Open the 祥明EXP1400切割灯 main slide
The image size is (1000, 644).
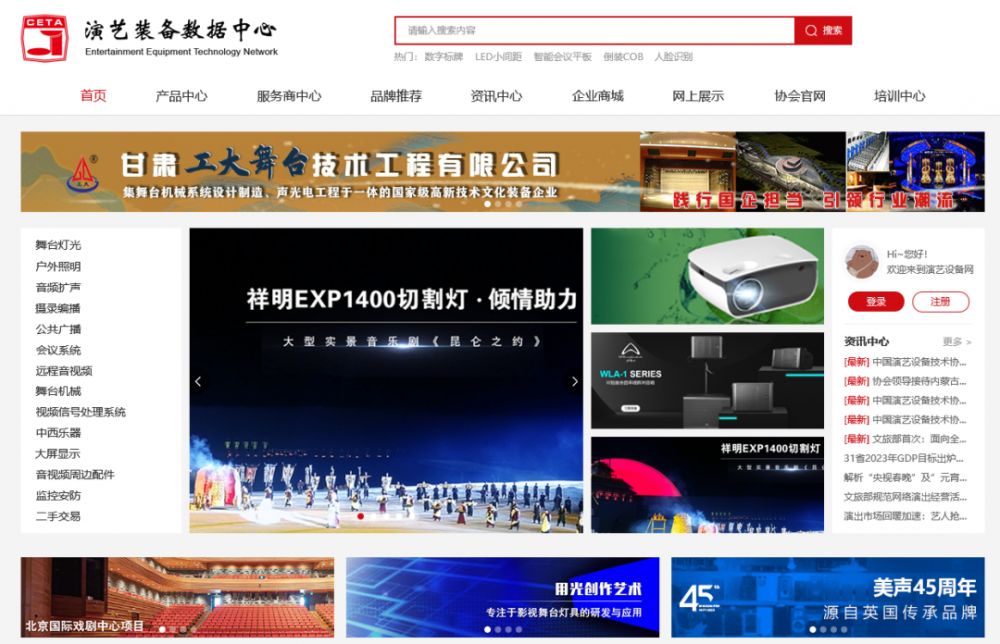point(386,381)
